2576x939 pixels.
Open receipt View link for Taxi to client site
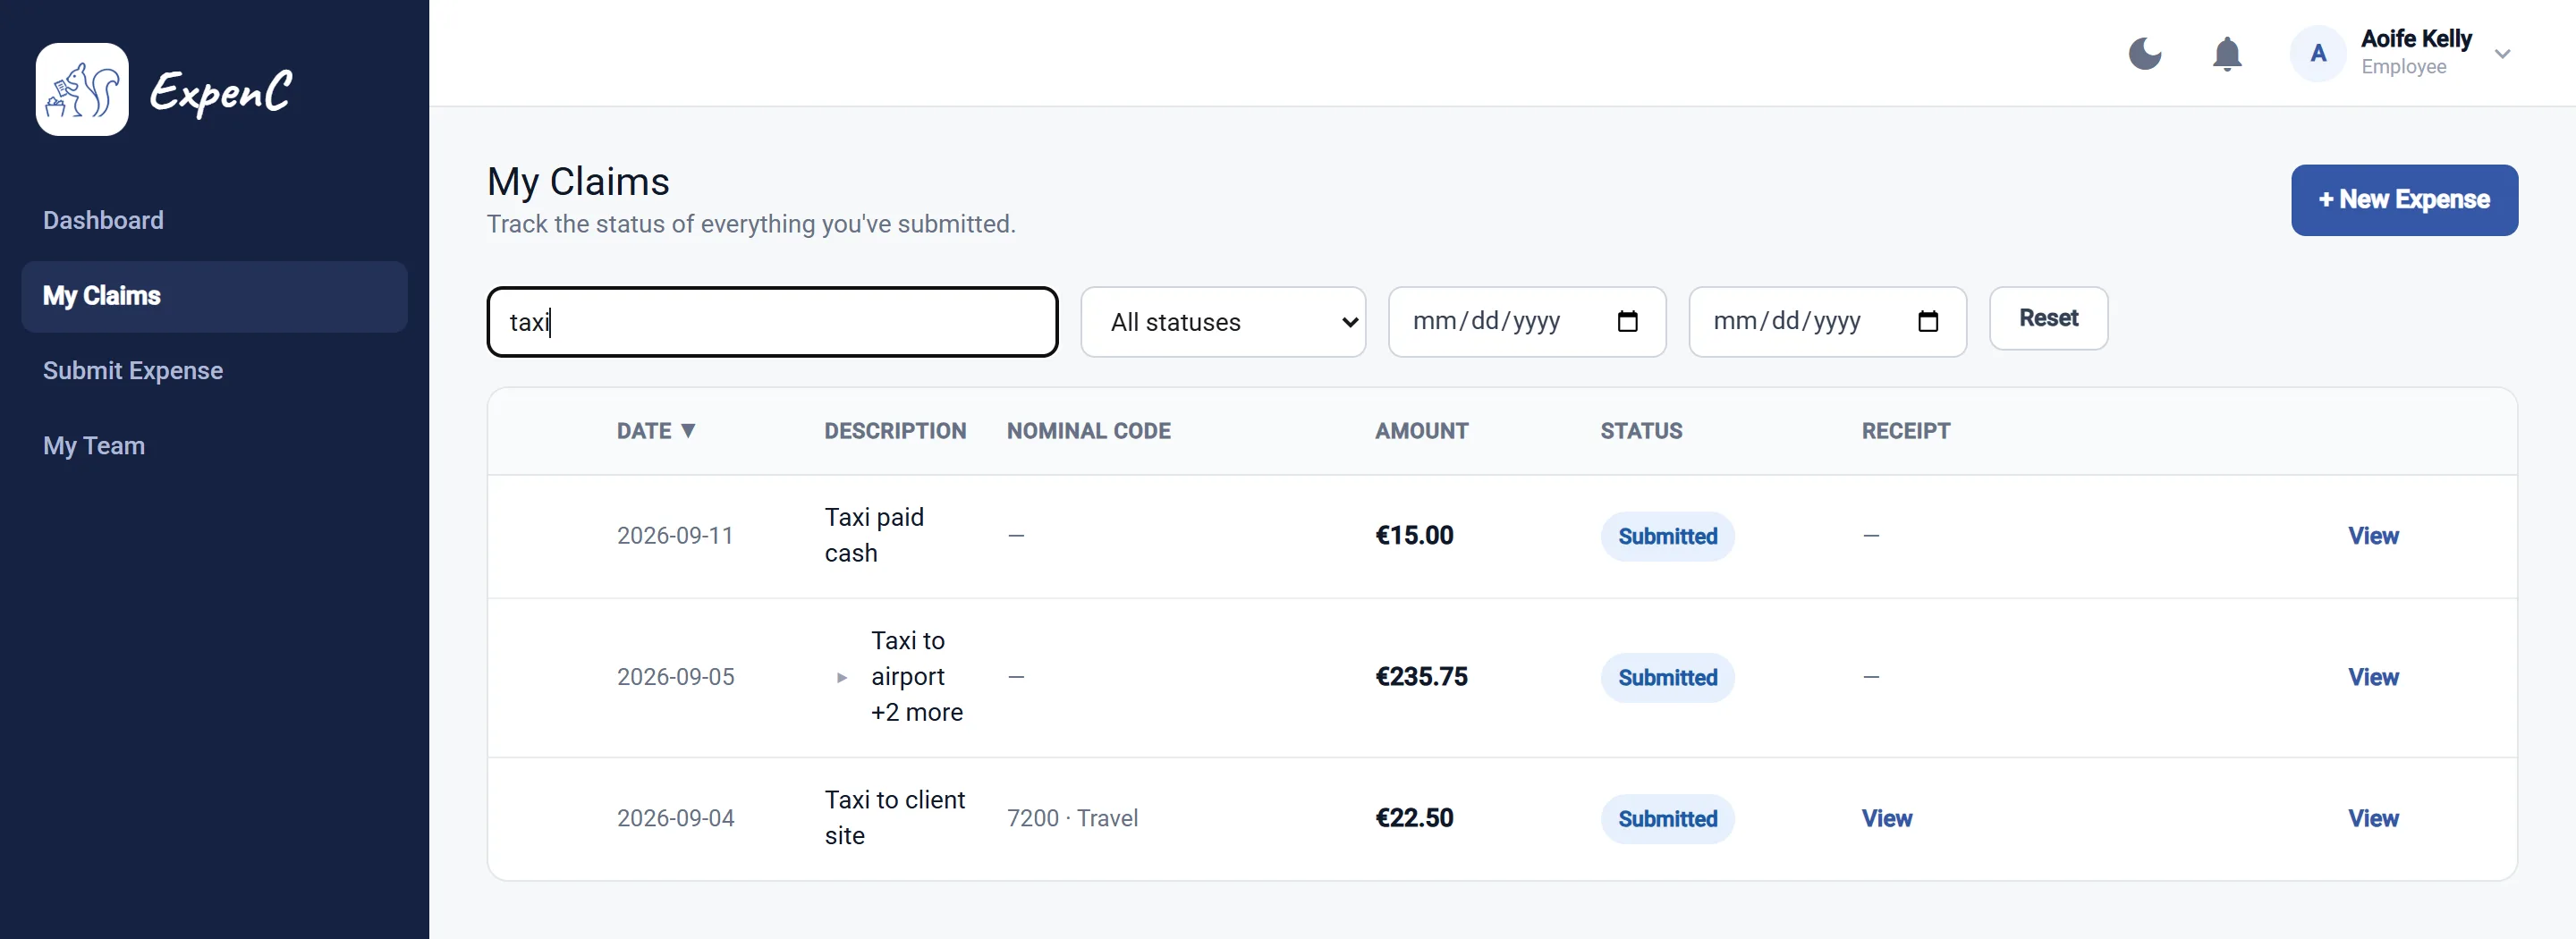[x=1886, y=818]
